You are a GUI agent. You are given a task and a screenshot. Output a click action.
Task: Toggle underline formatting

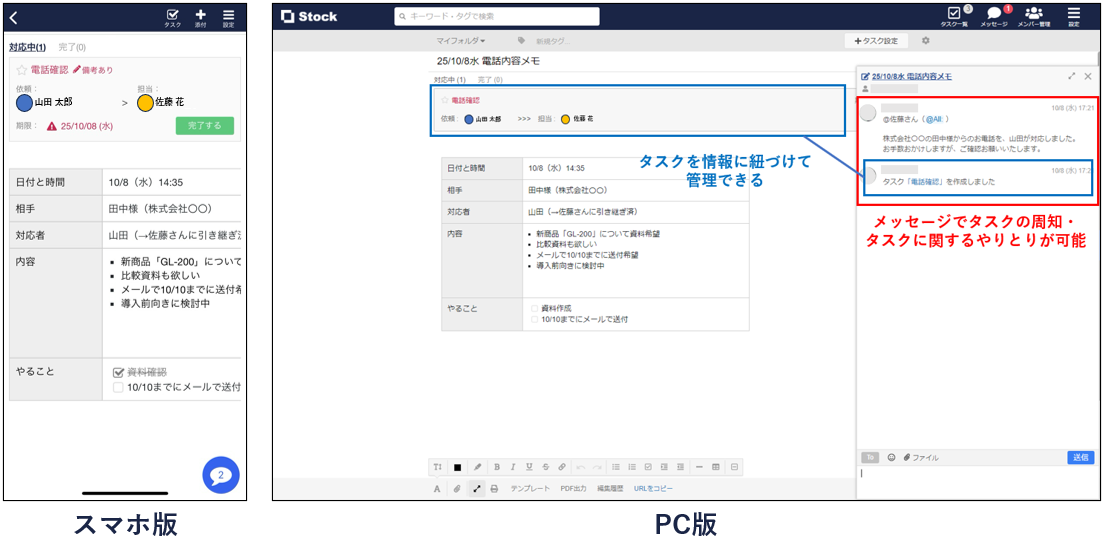pos(529,467)
